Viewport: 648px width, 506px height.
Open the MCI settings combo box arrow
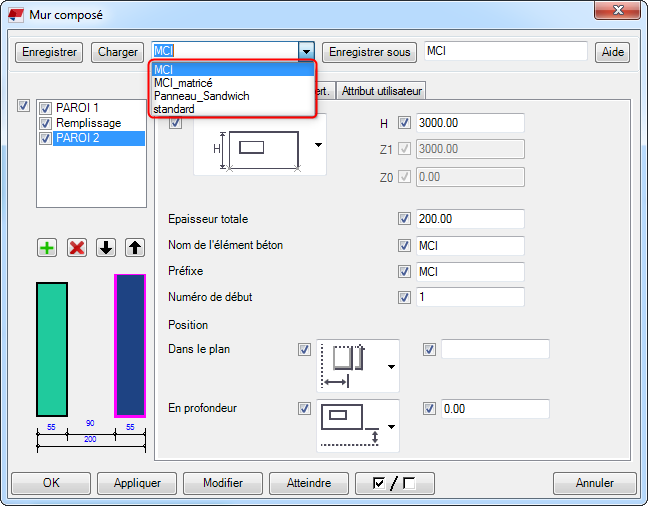click(x=306, y=52)
